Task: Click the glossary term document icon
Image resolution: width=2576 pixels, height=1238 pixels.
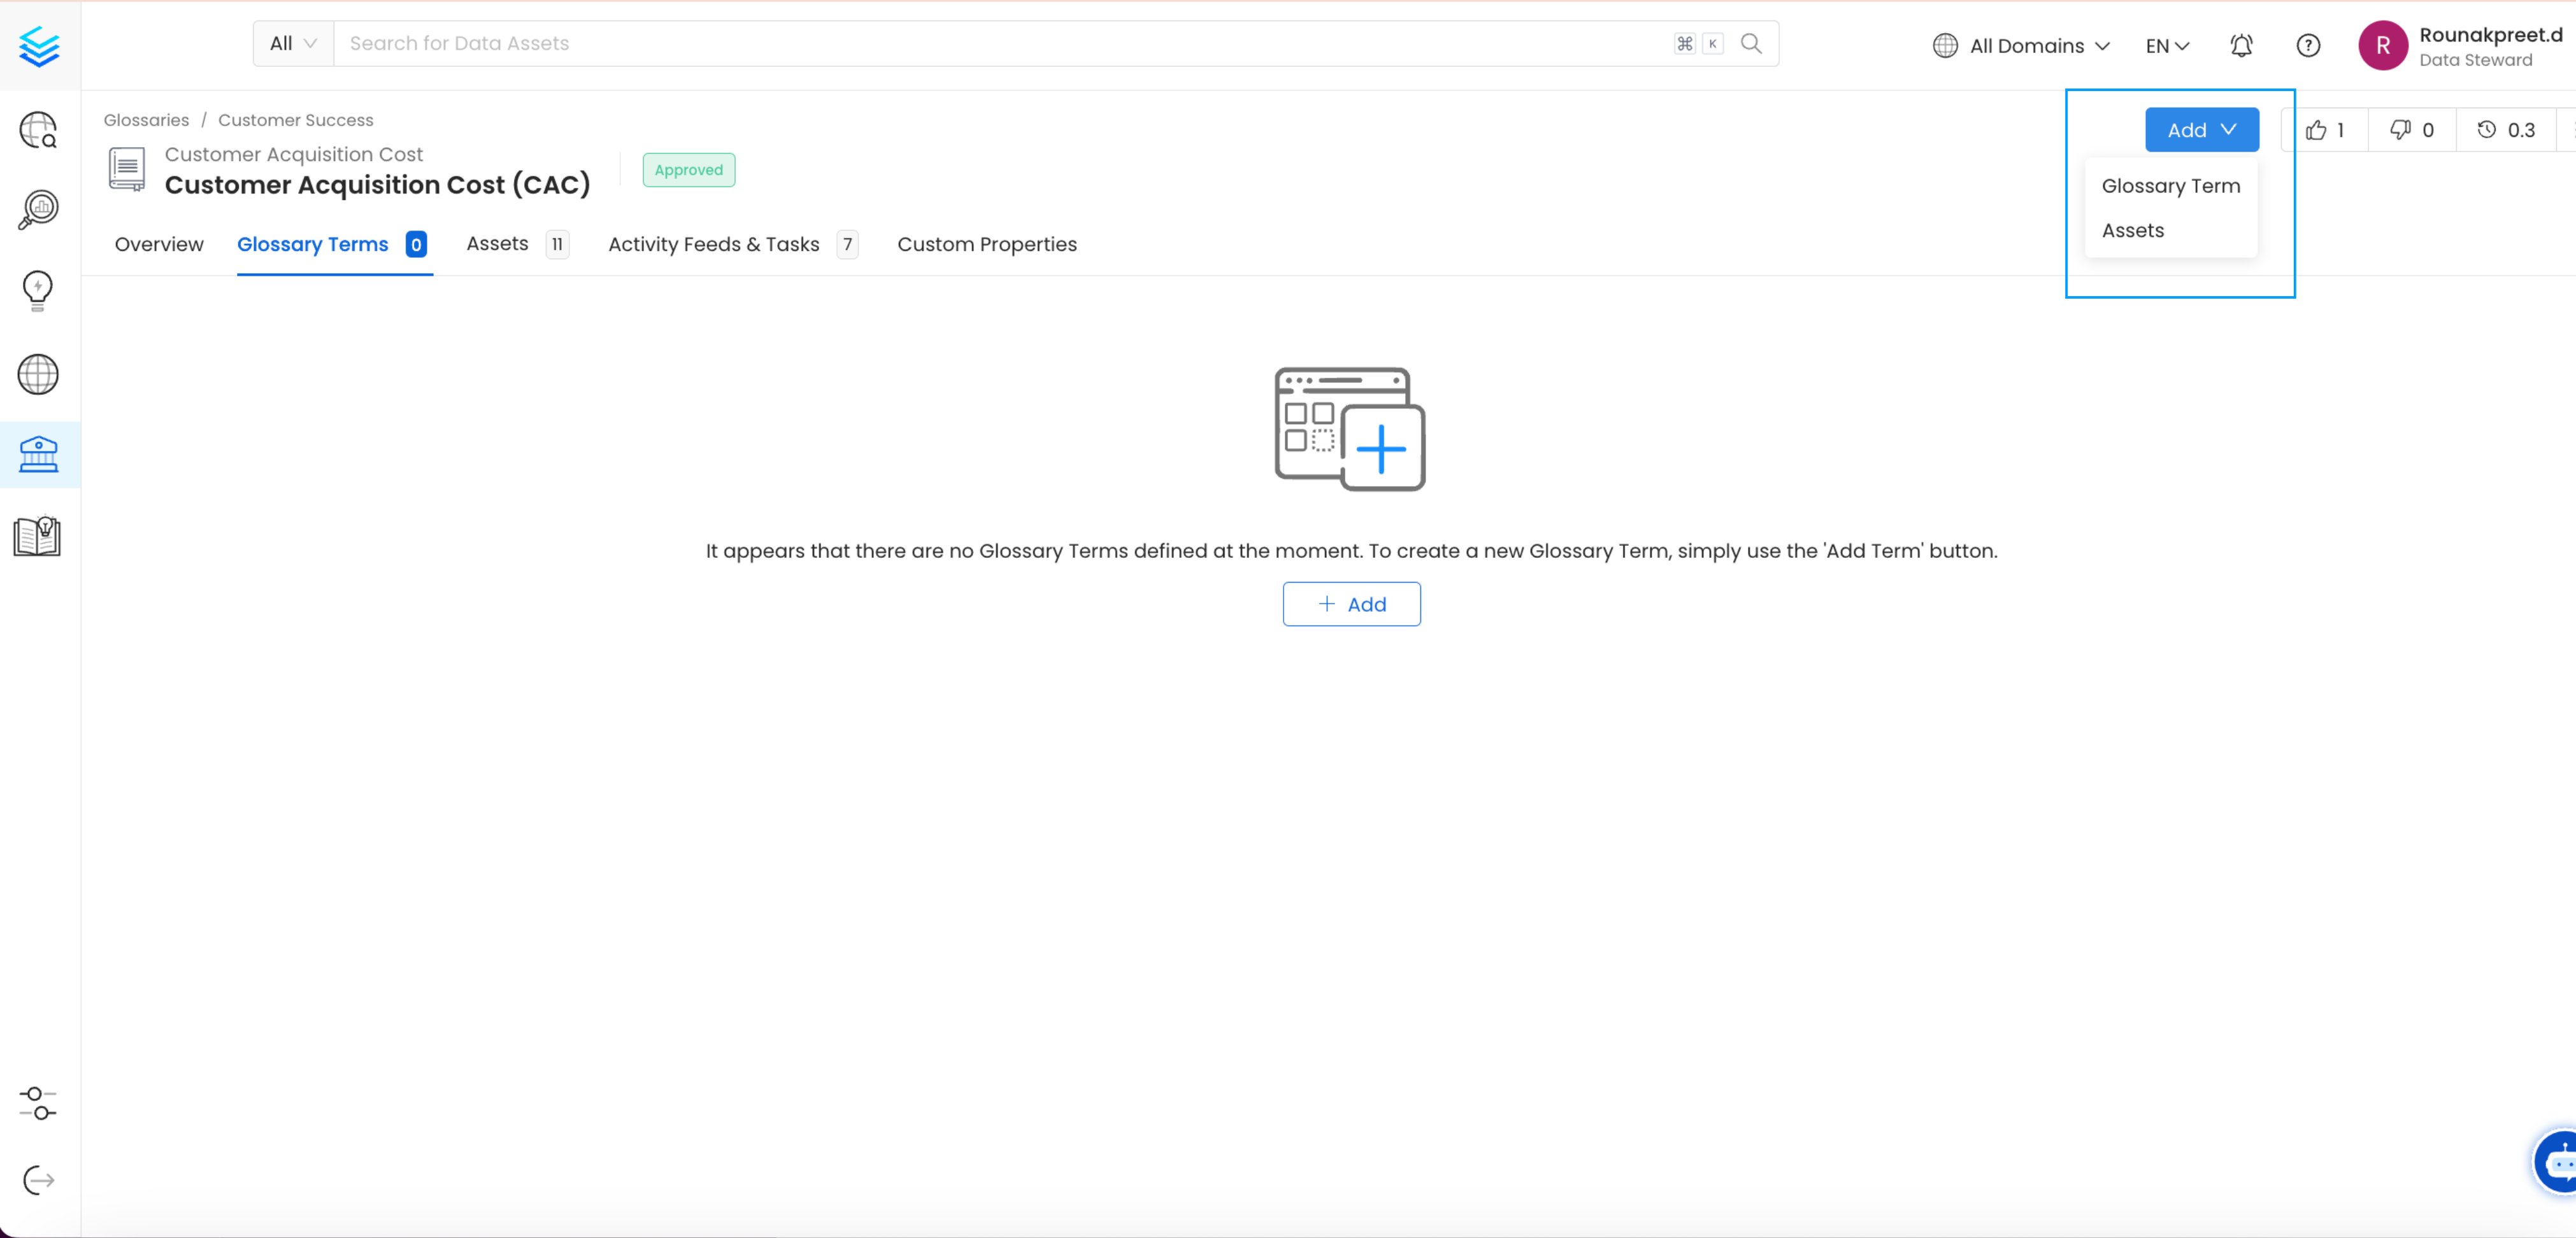Action: pyautogui.click(x=127, y=169)
